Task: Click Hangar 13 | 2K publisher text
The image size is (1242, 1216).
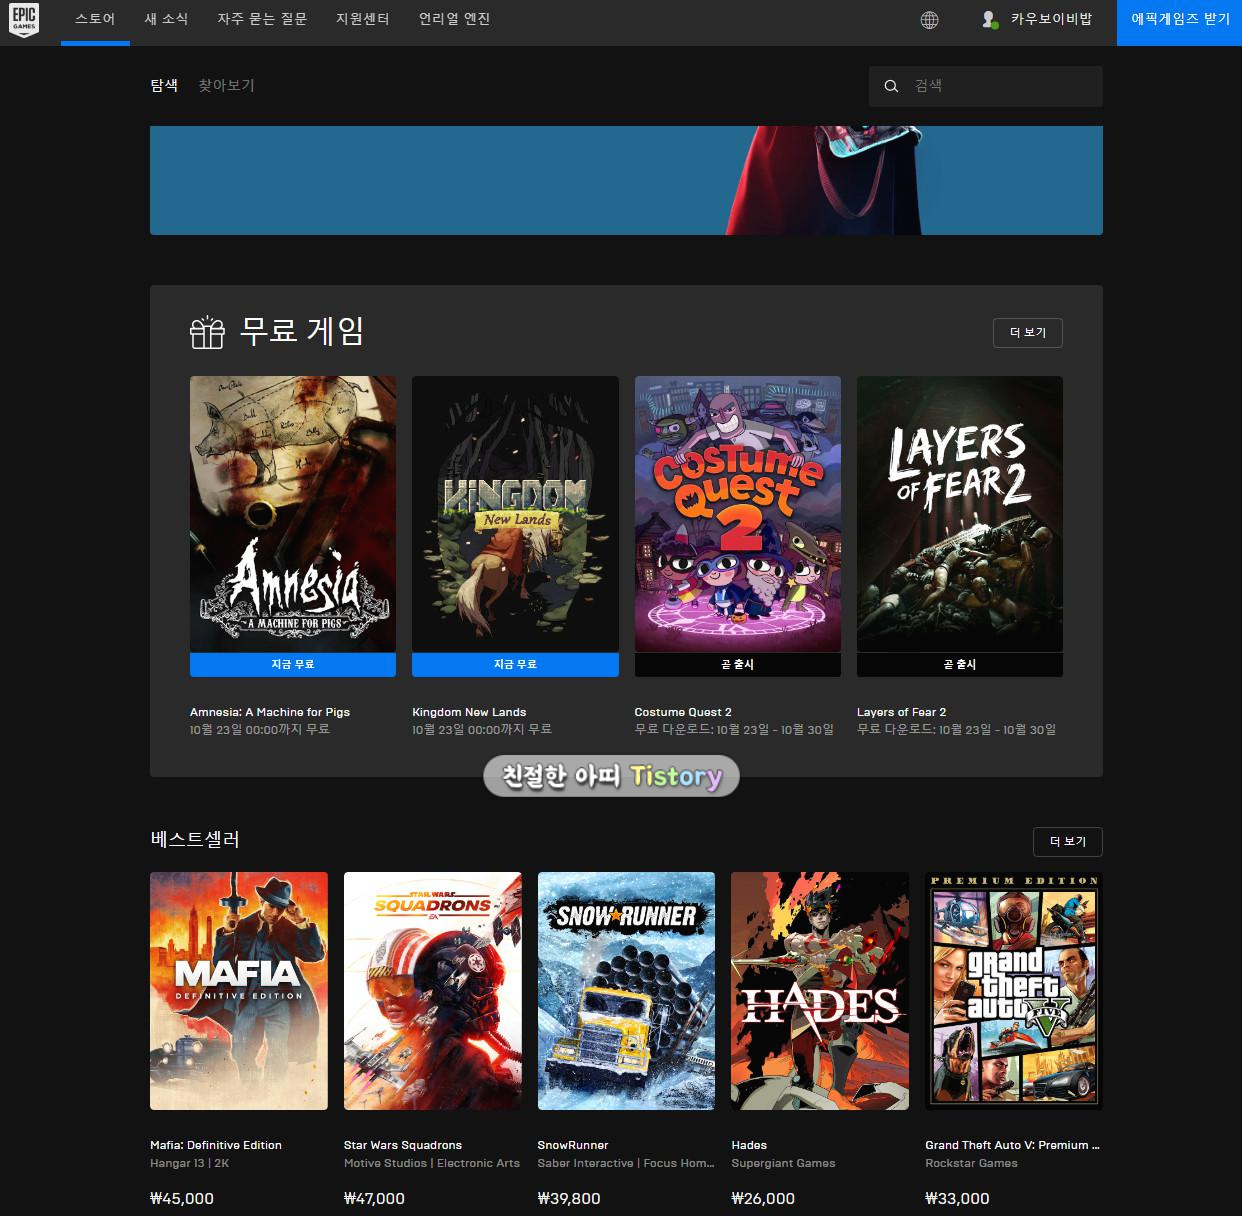Action: pos(190,1163)
